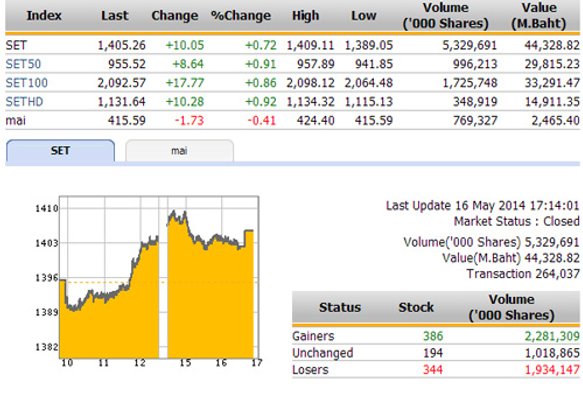
Task: Click chart y-axis label 1410
Action: (x=47, y=209)
